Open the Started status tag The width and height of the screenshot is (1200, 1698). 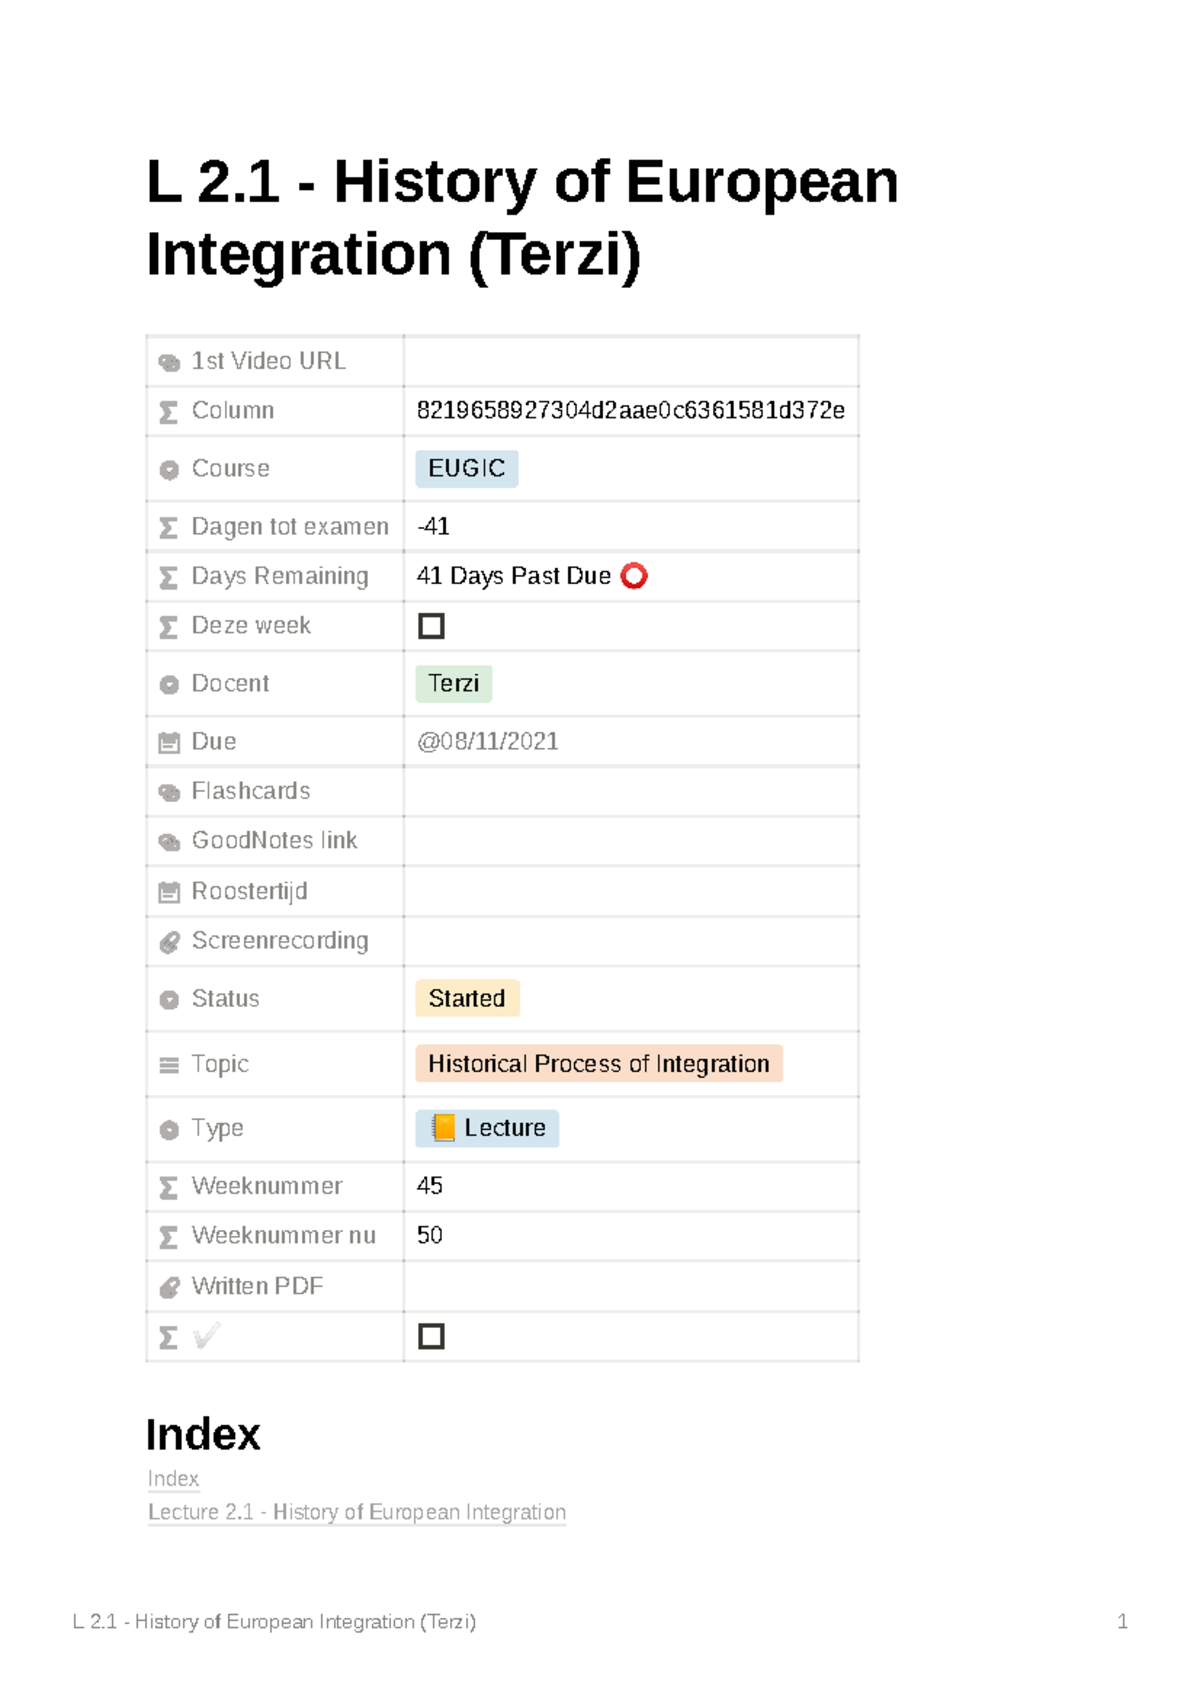click(x=467, y=999)
